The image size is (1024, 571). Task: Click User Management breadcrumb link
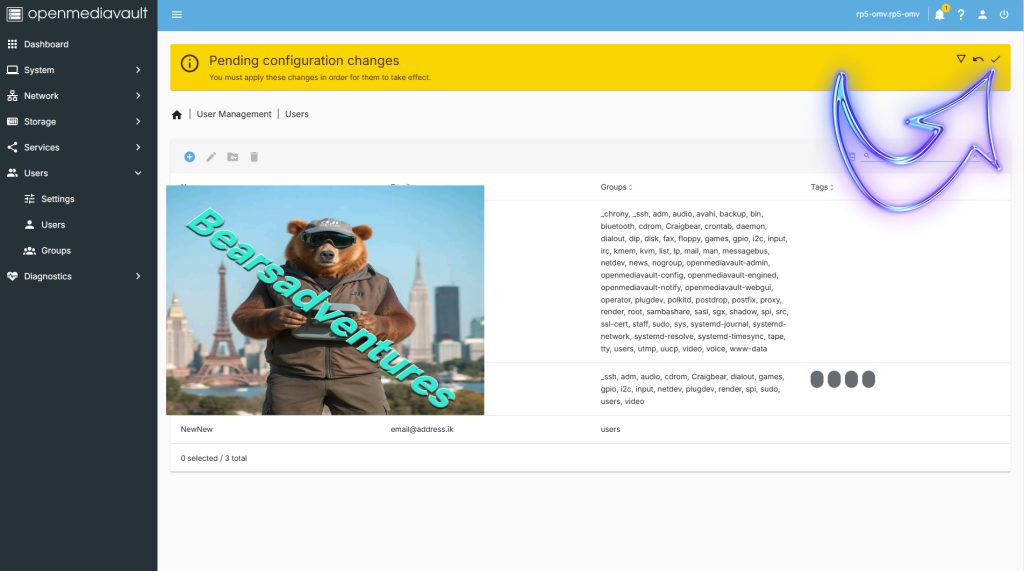point(234,114)
